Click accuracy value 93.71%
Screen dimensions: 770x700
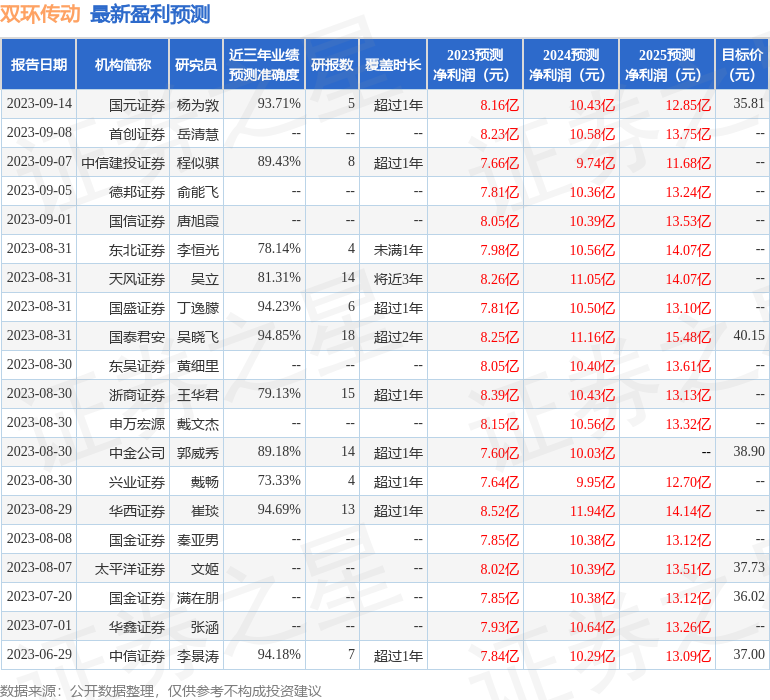click(x=279, y=104)
